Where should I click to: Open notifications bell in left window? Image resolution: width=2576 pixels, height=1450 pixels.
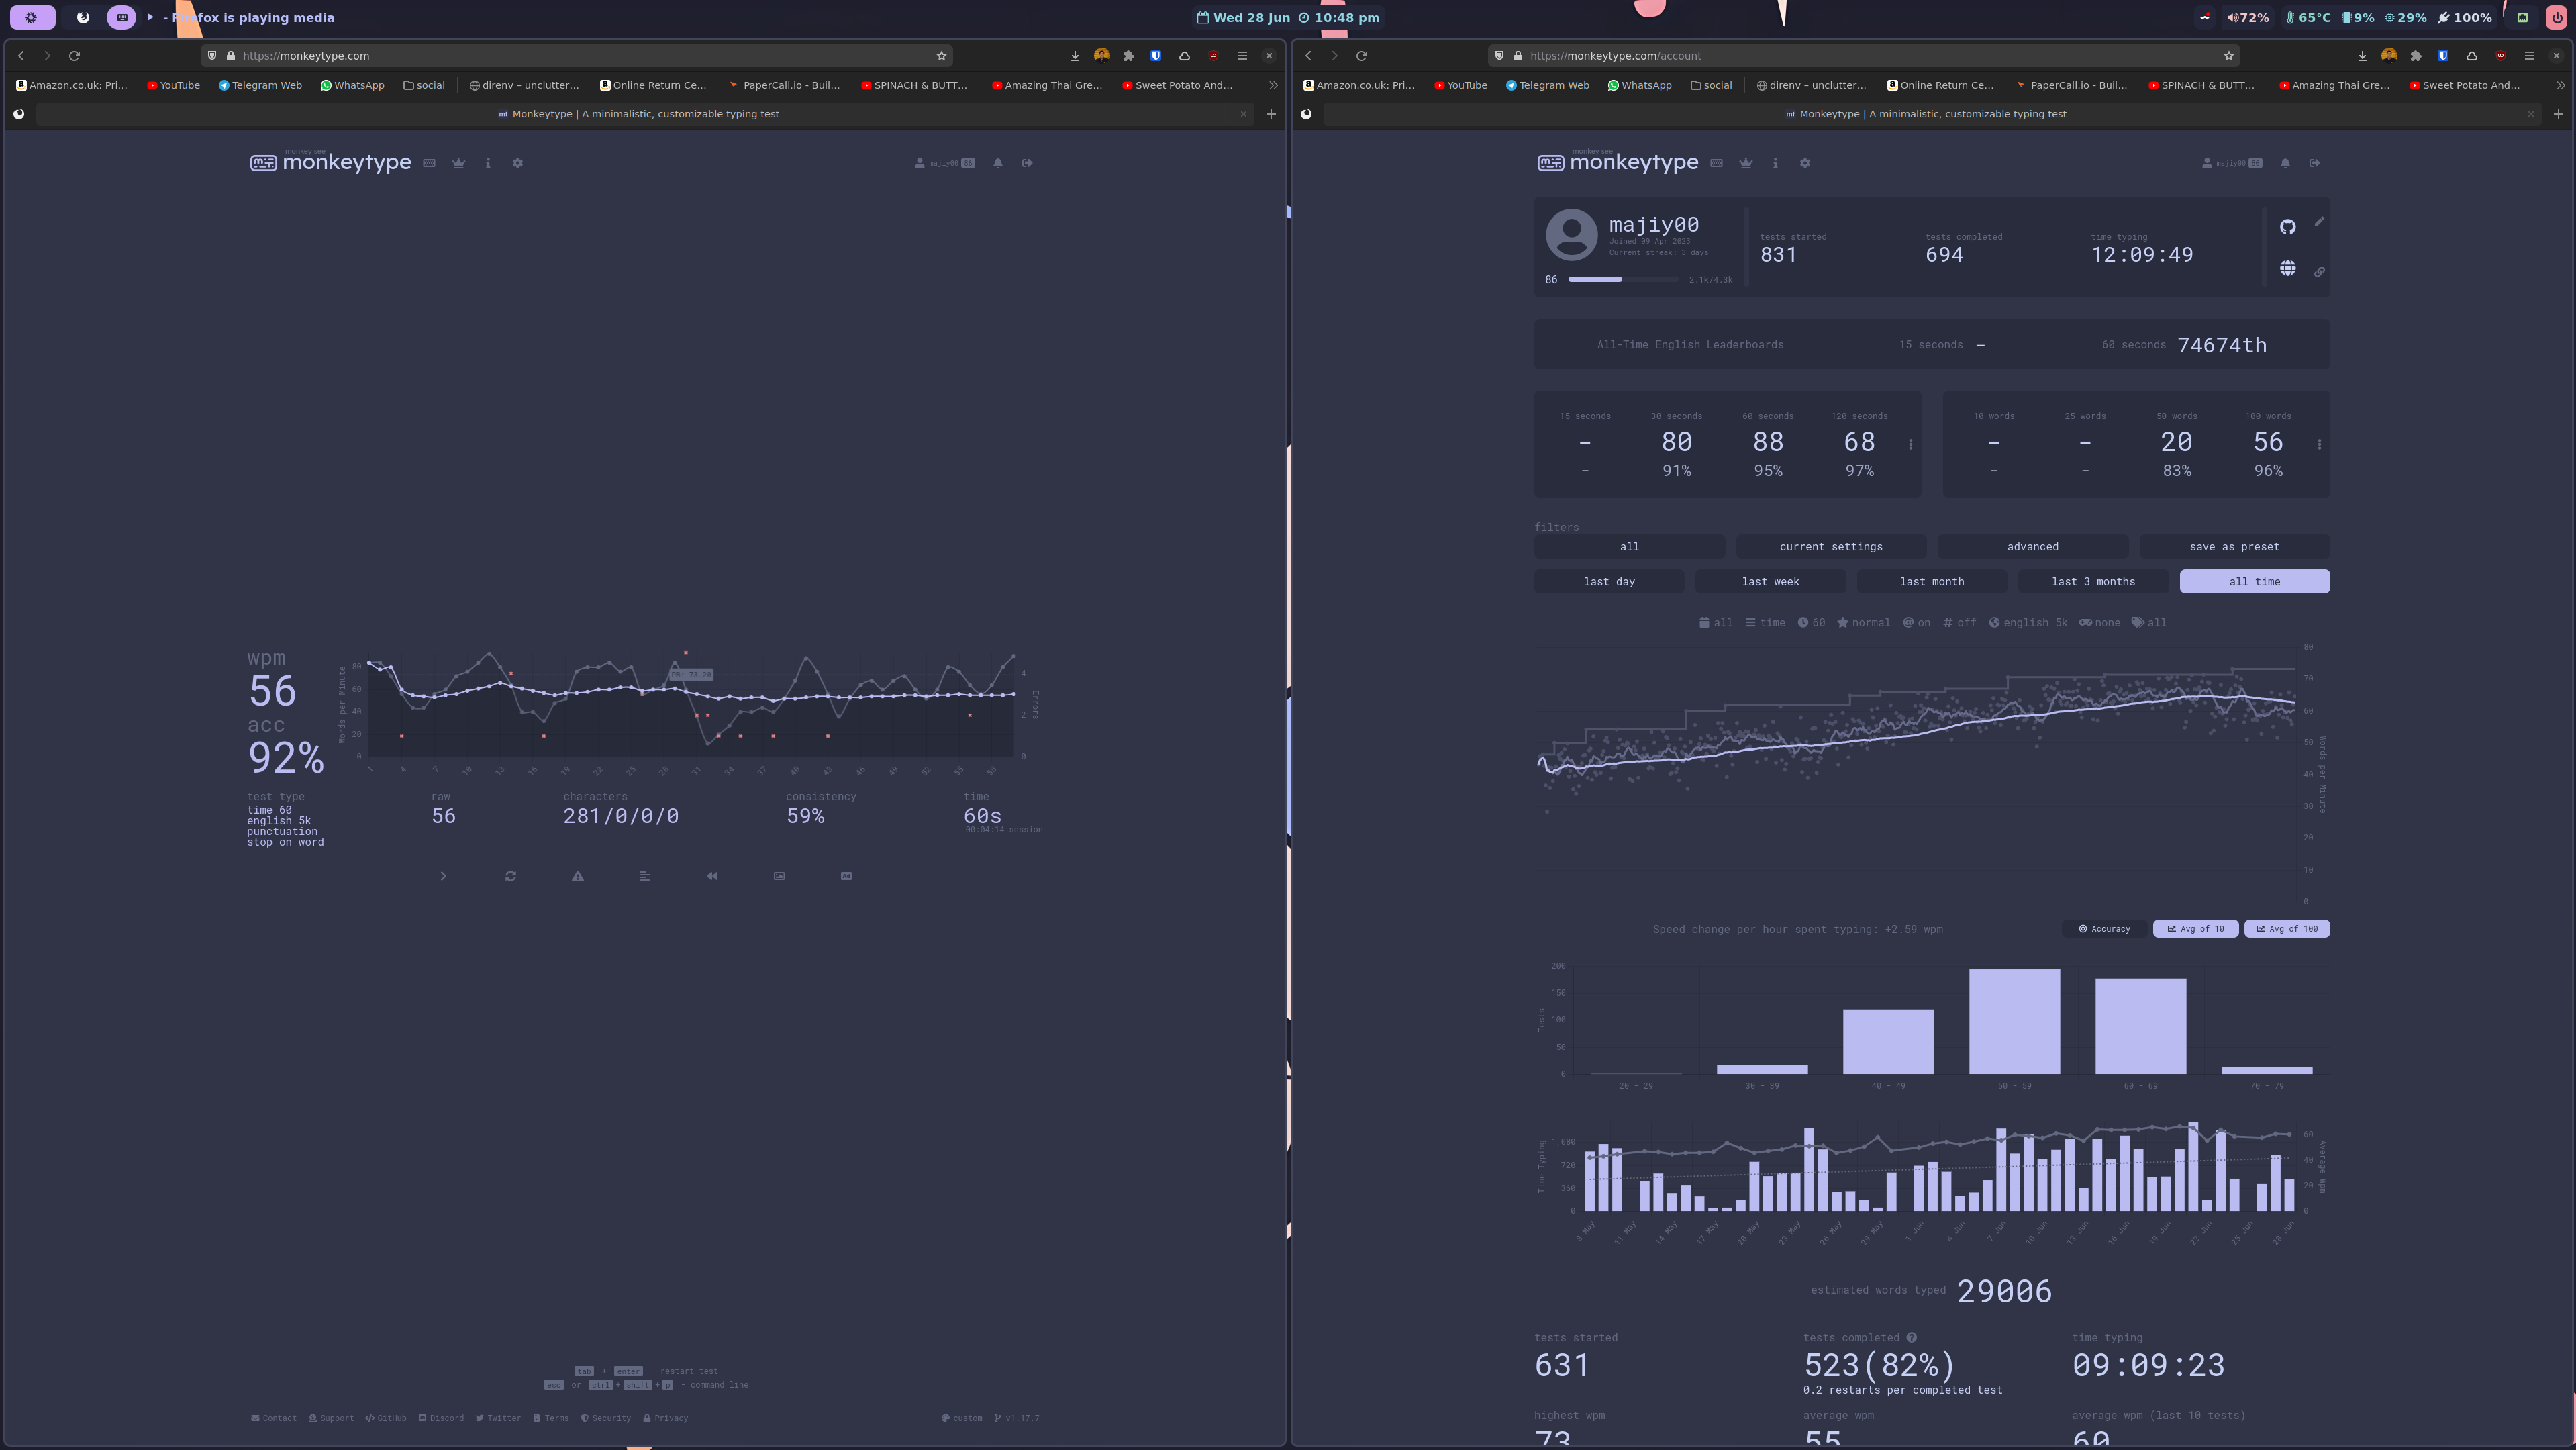click(x=998, y=163)
